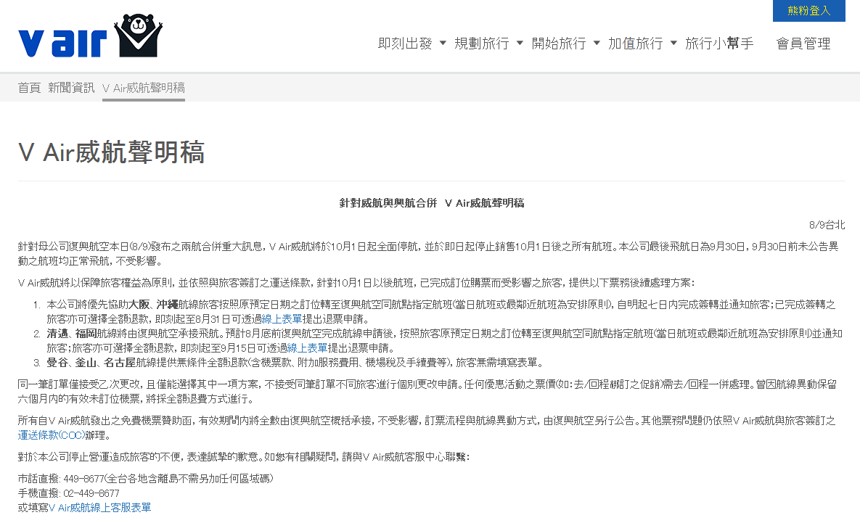Expand the 開始旅行 dropdown arrow
860x523 pixels.
coord(597,43)
